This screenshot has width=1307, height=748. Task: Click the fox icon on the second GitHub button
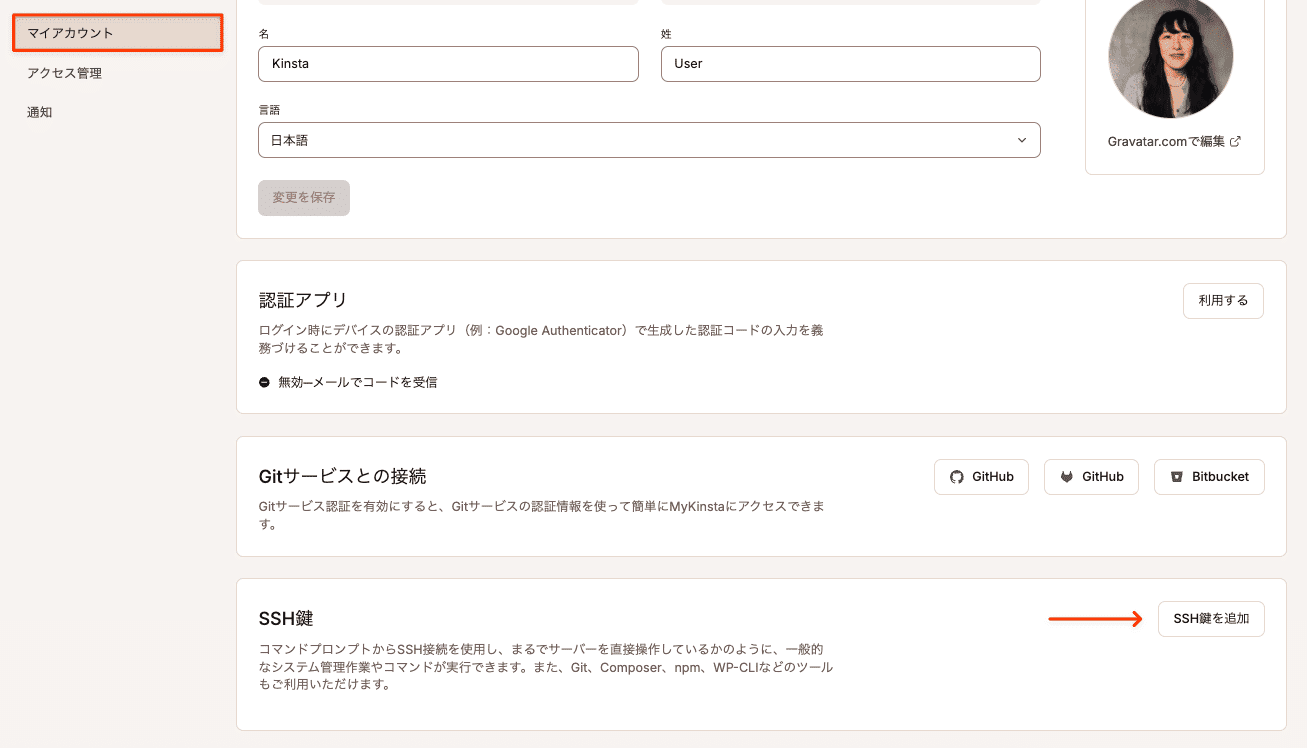click(1067, 477)
